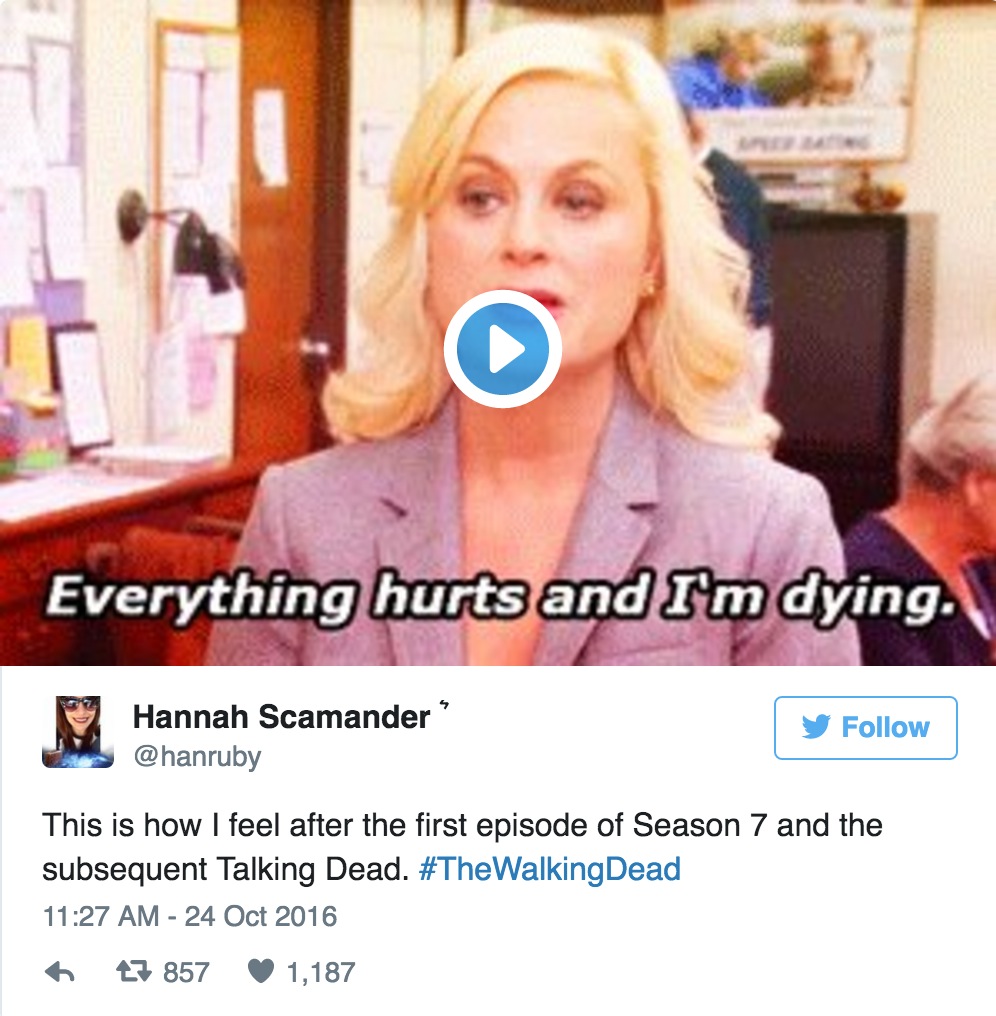Like the tweet with the heart icon
This screenshot has width=996, height=1016.
point(261,971)
